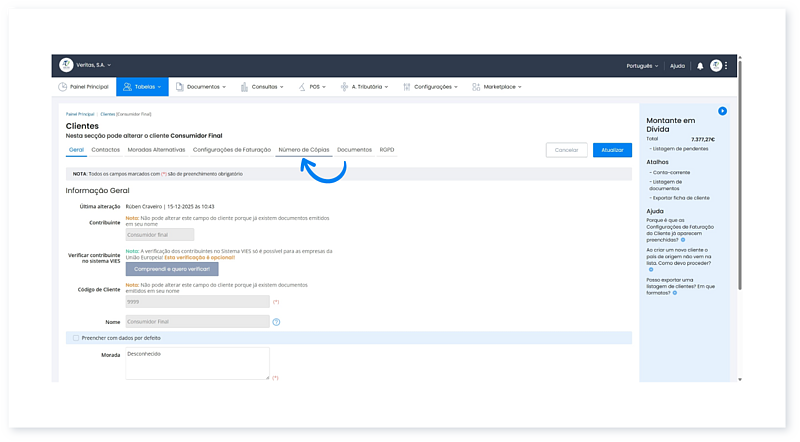Click the Veritas company logo icon
Screen dimensions: 800x442
tap(66, 66)
